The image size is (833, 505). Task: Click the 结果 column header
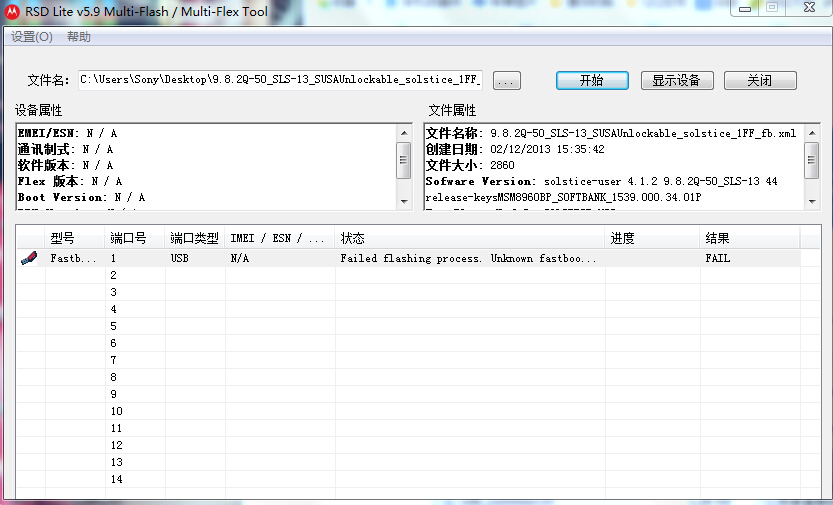click(x=750, y=238)
